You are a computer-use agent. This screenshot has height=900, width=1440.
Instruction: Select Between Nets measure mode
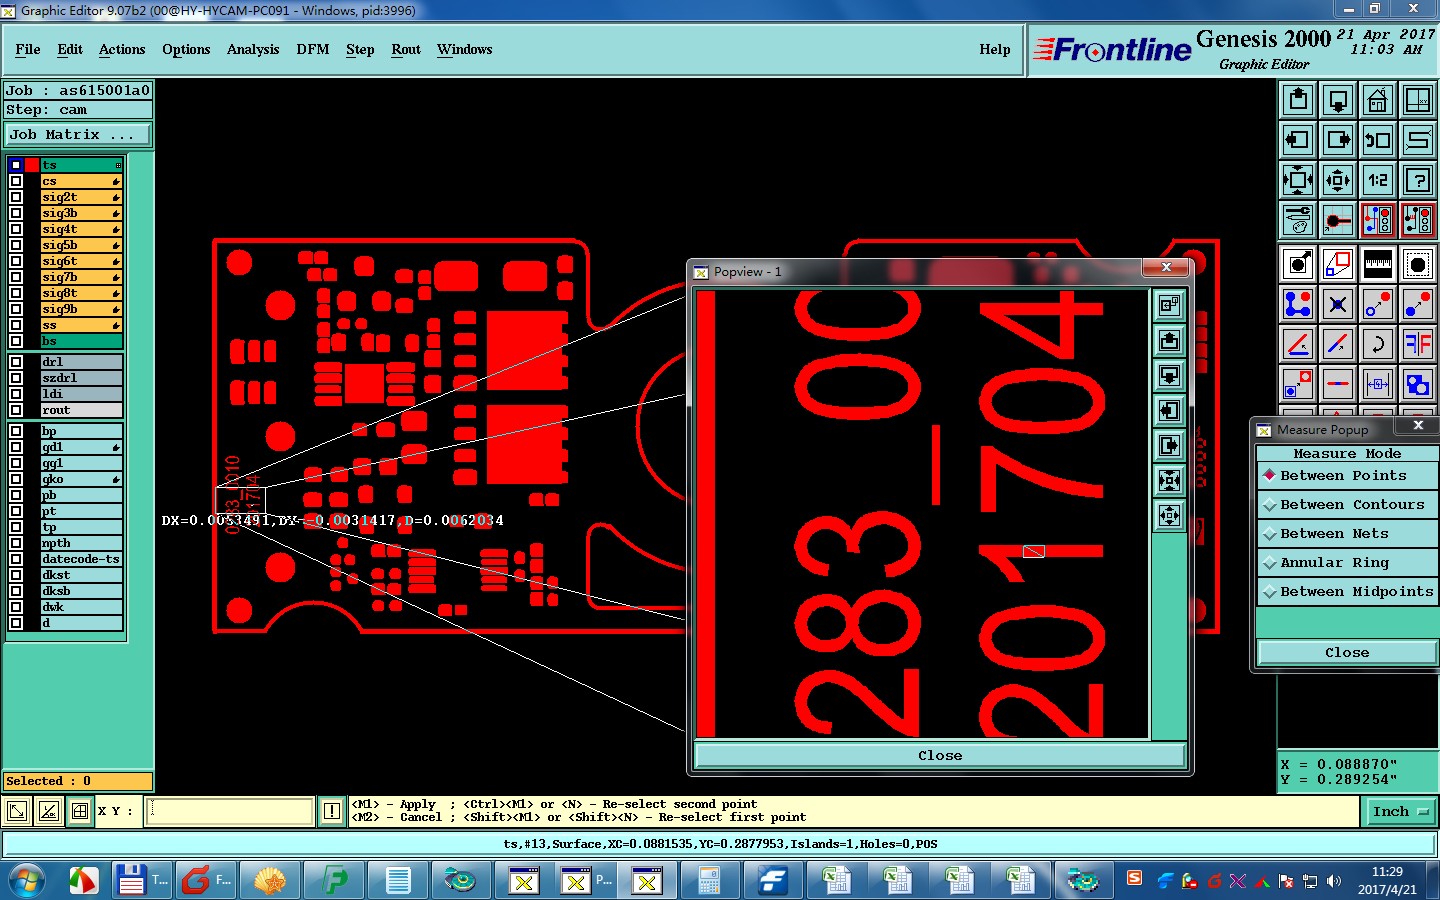(x=1347, y=534)
